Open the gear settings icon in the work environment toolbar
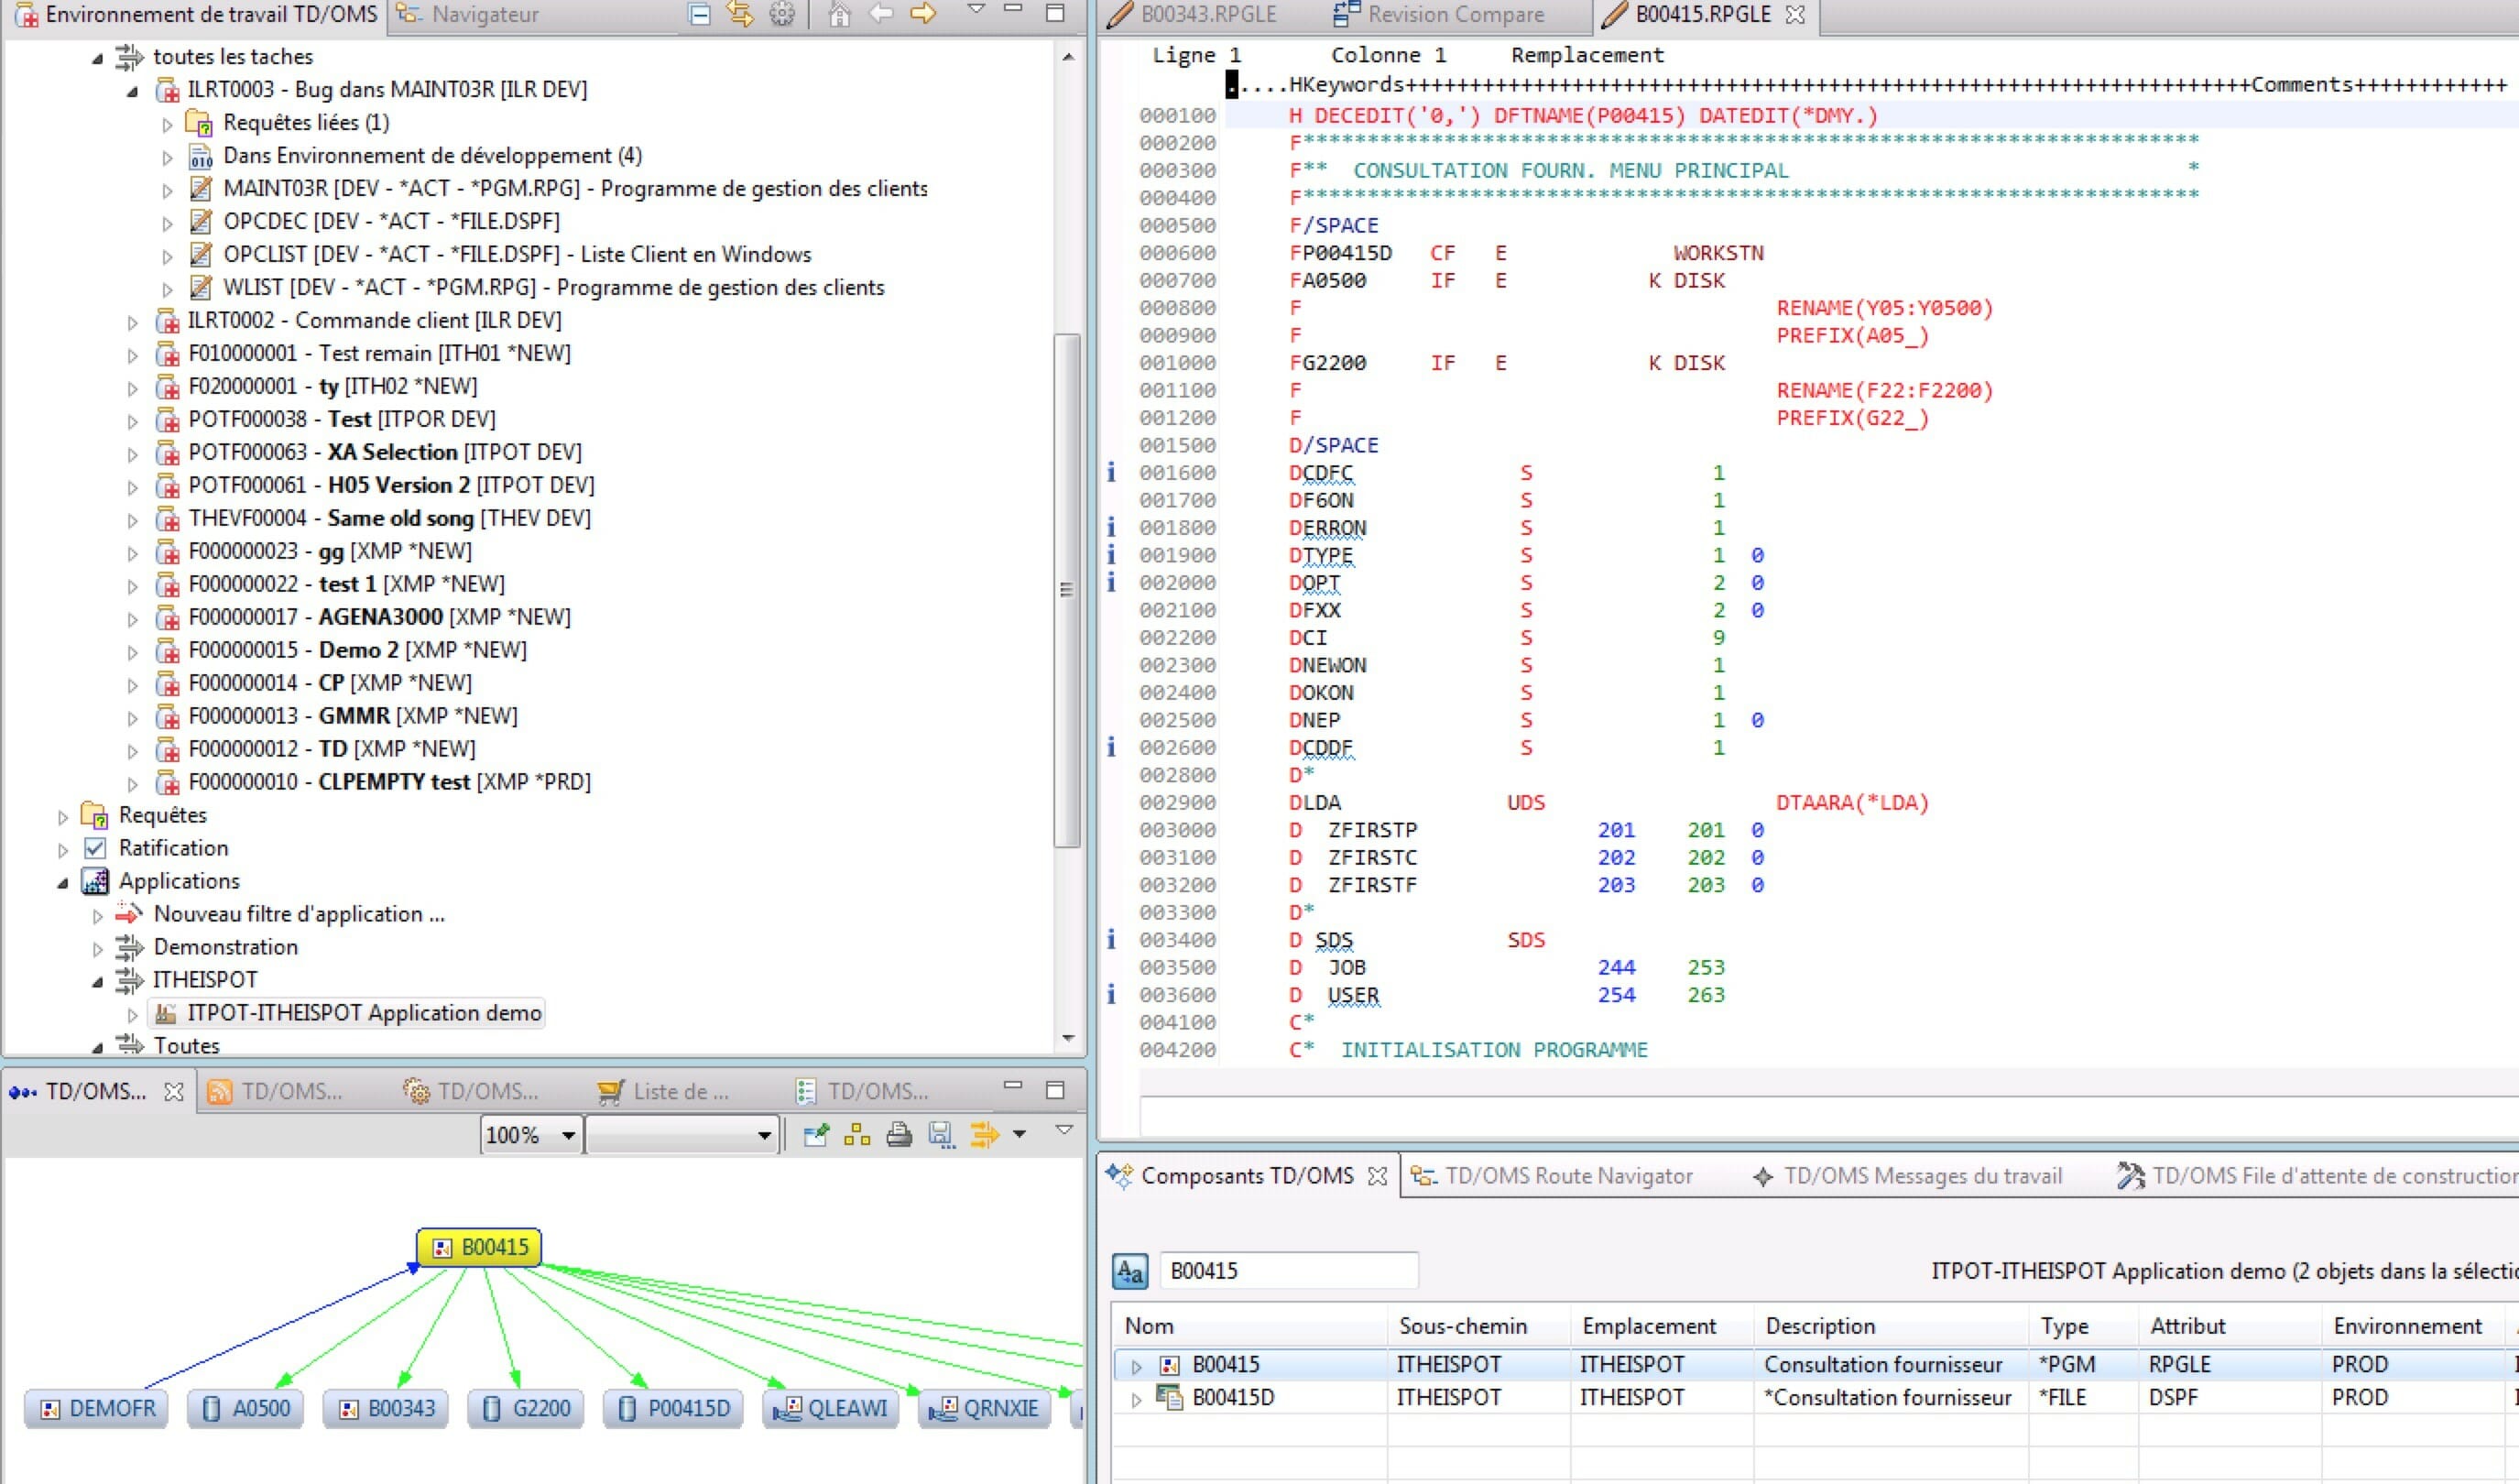Screen dimensions: 2519x1484 (782, 14)
